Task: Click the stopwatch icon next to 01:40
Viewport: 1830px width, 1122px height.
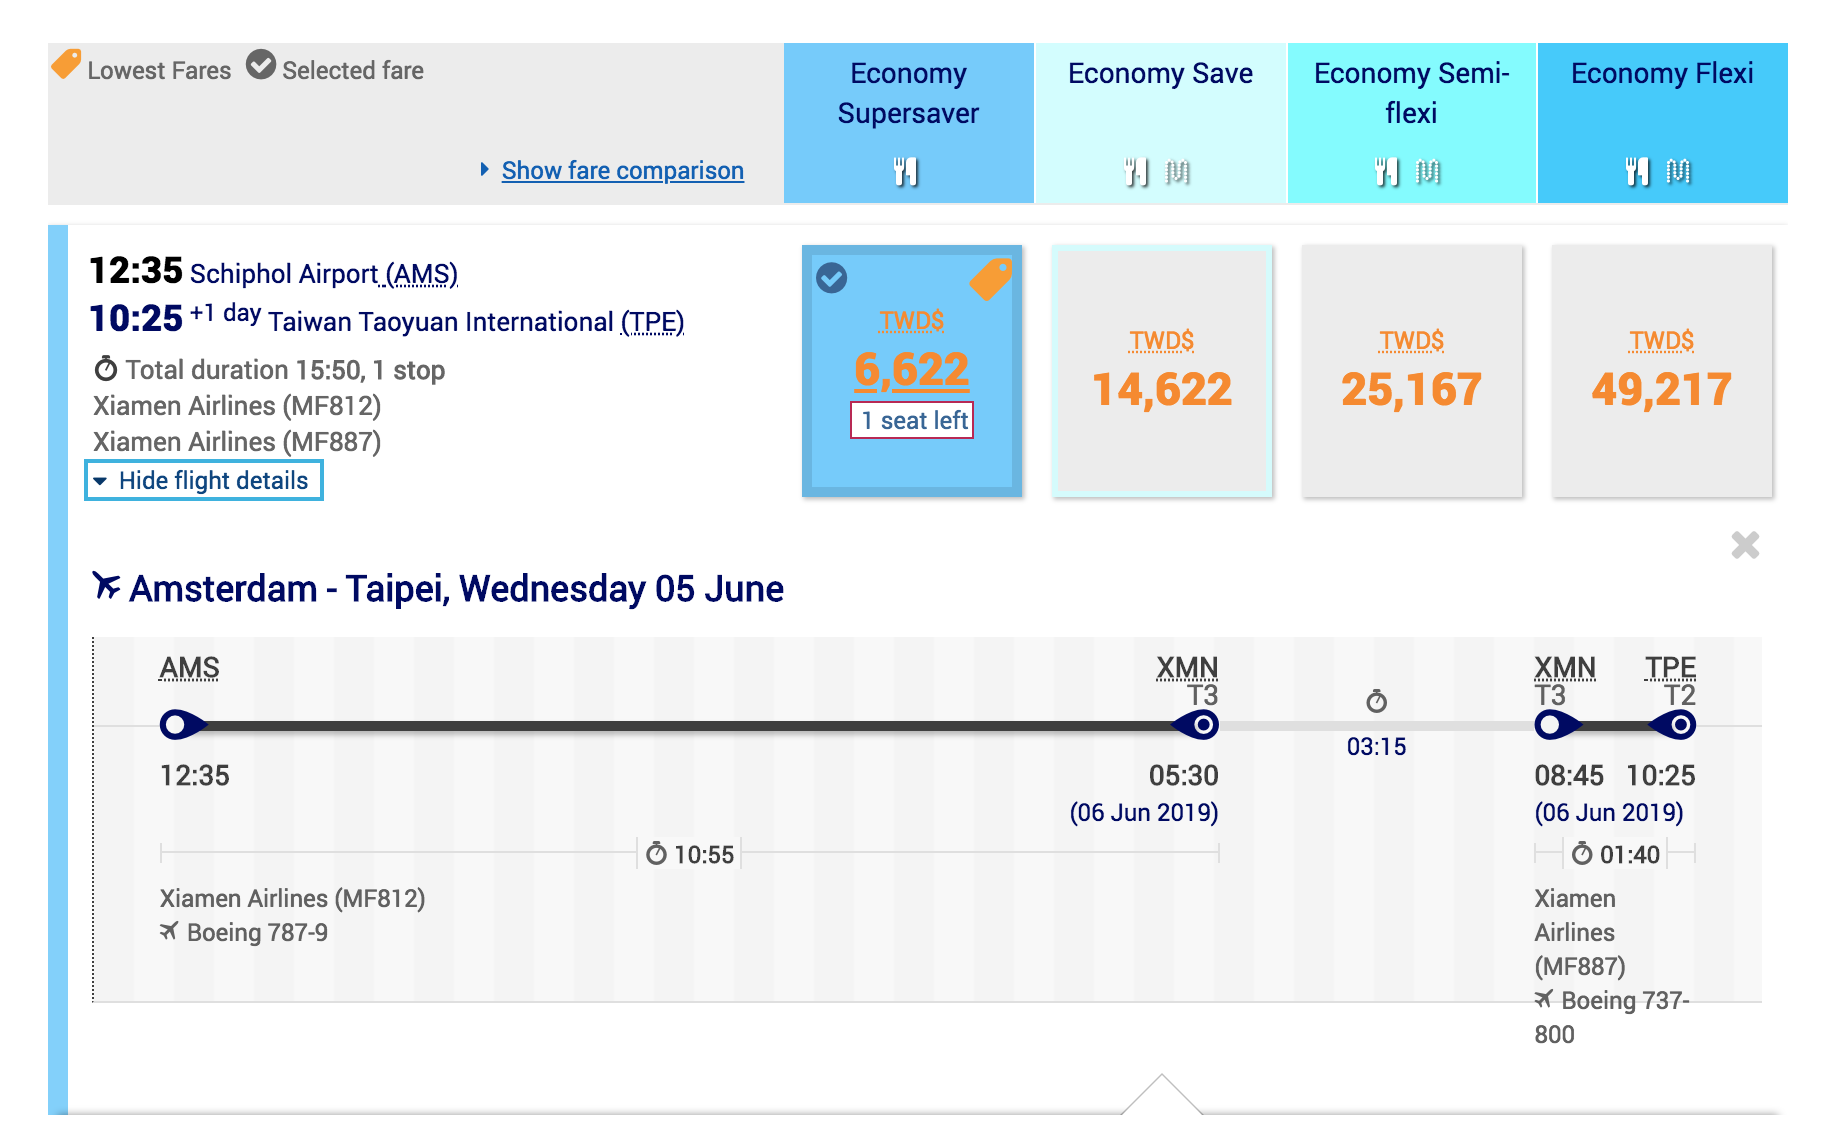Action: pyautogui.click(x=1582, y=854)
